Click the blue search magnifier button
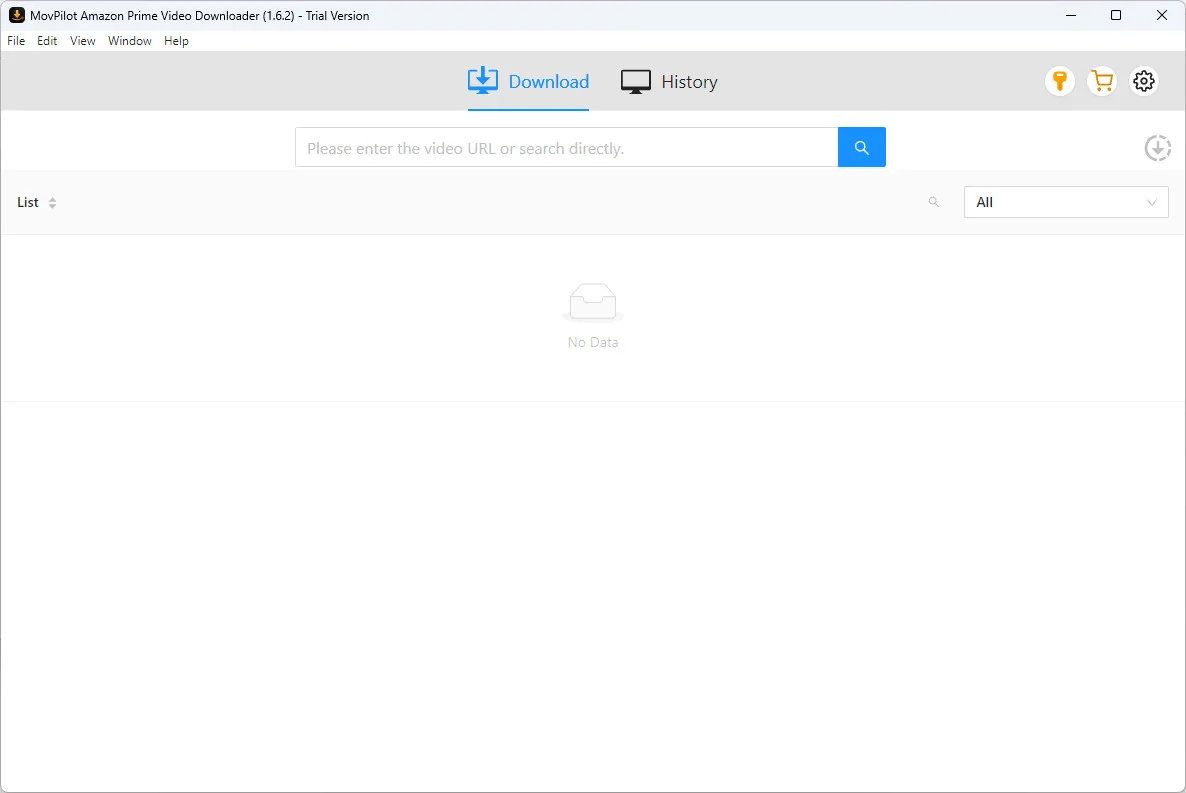 [x=861, y=147]
